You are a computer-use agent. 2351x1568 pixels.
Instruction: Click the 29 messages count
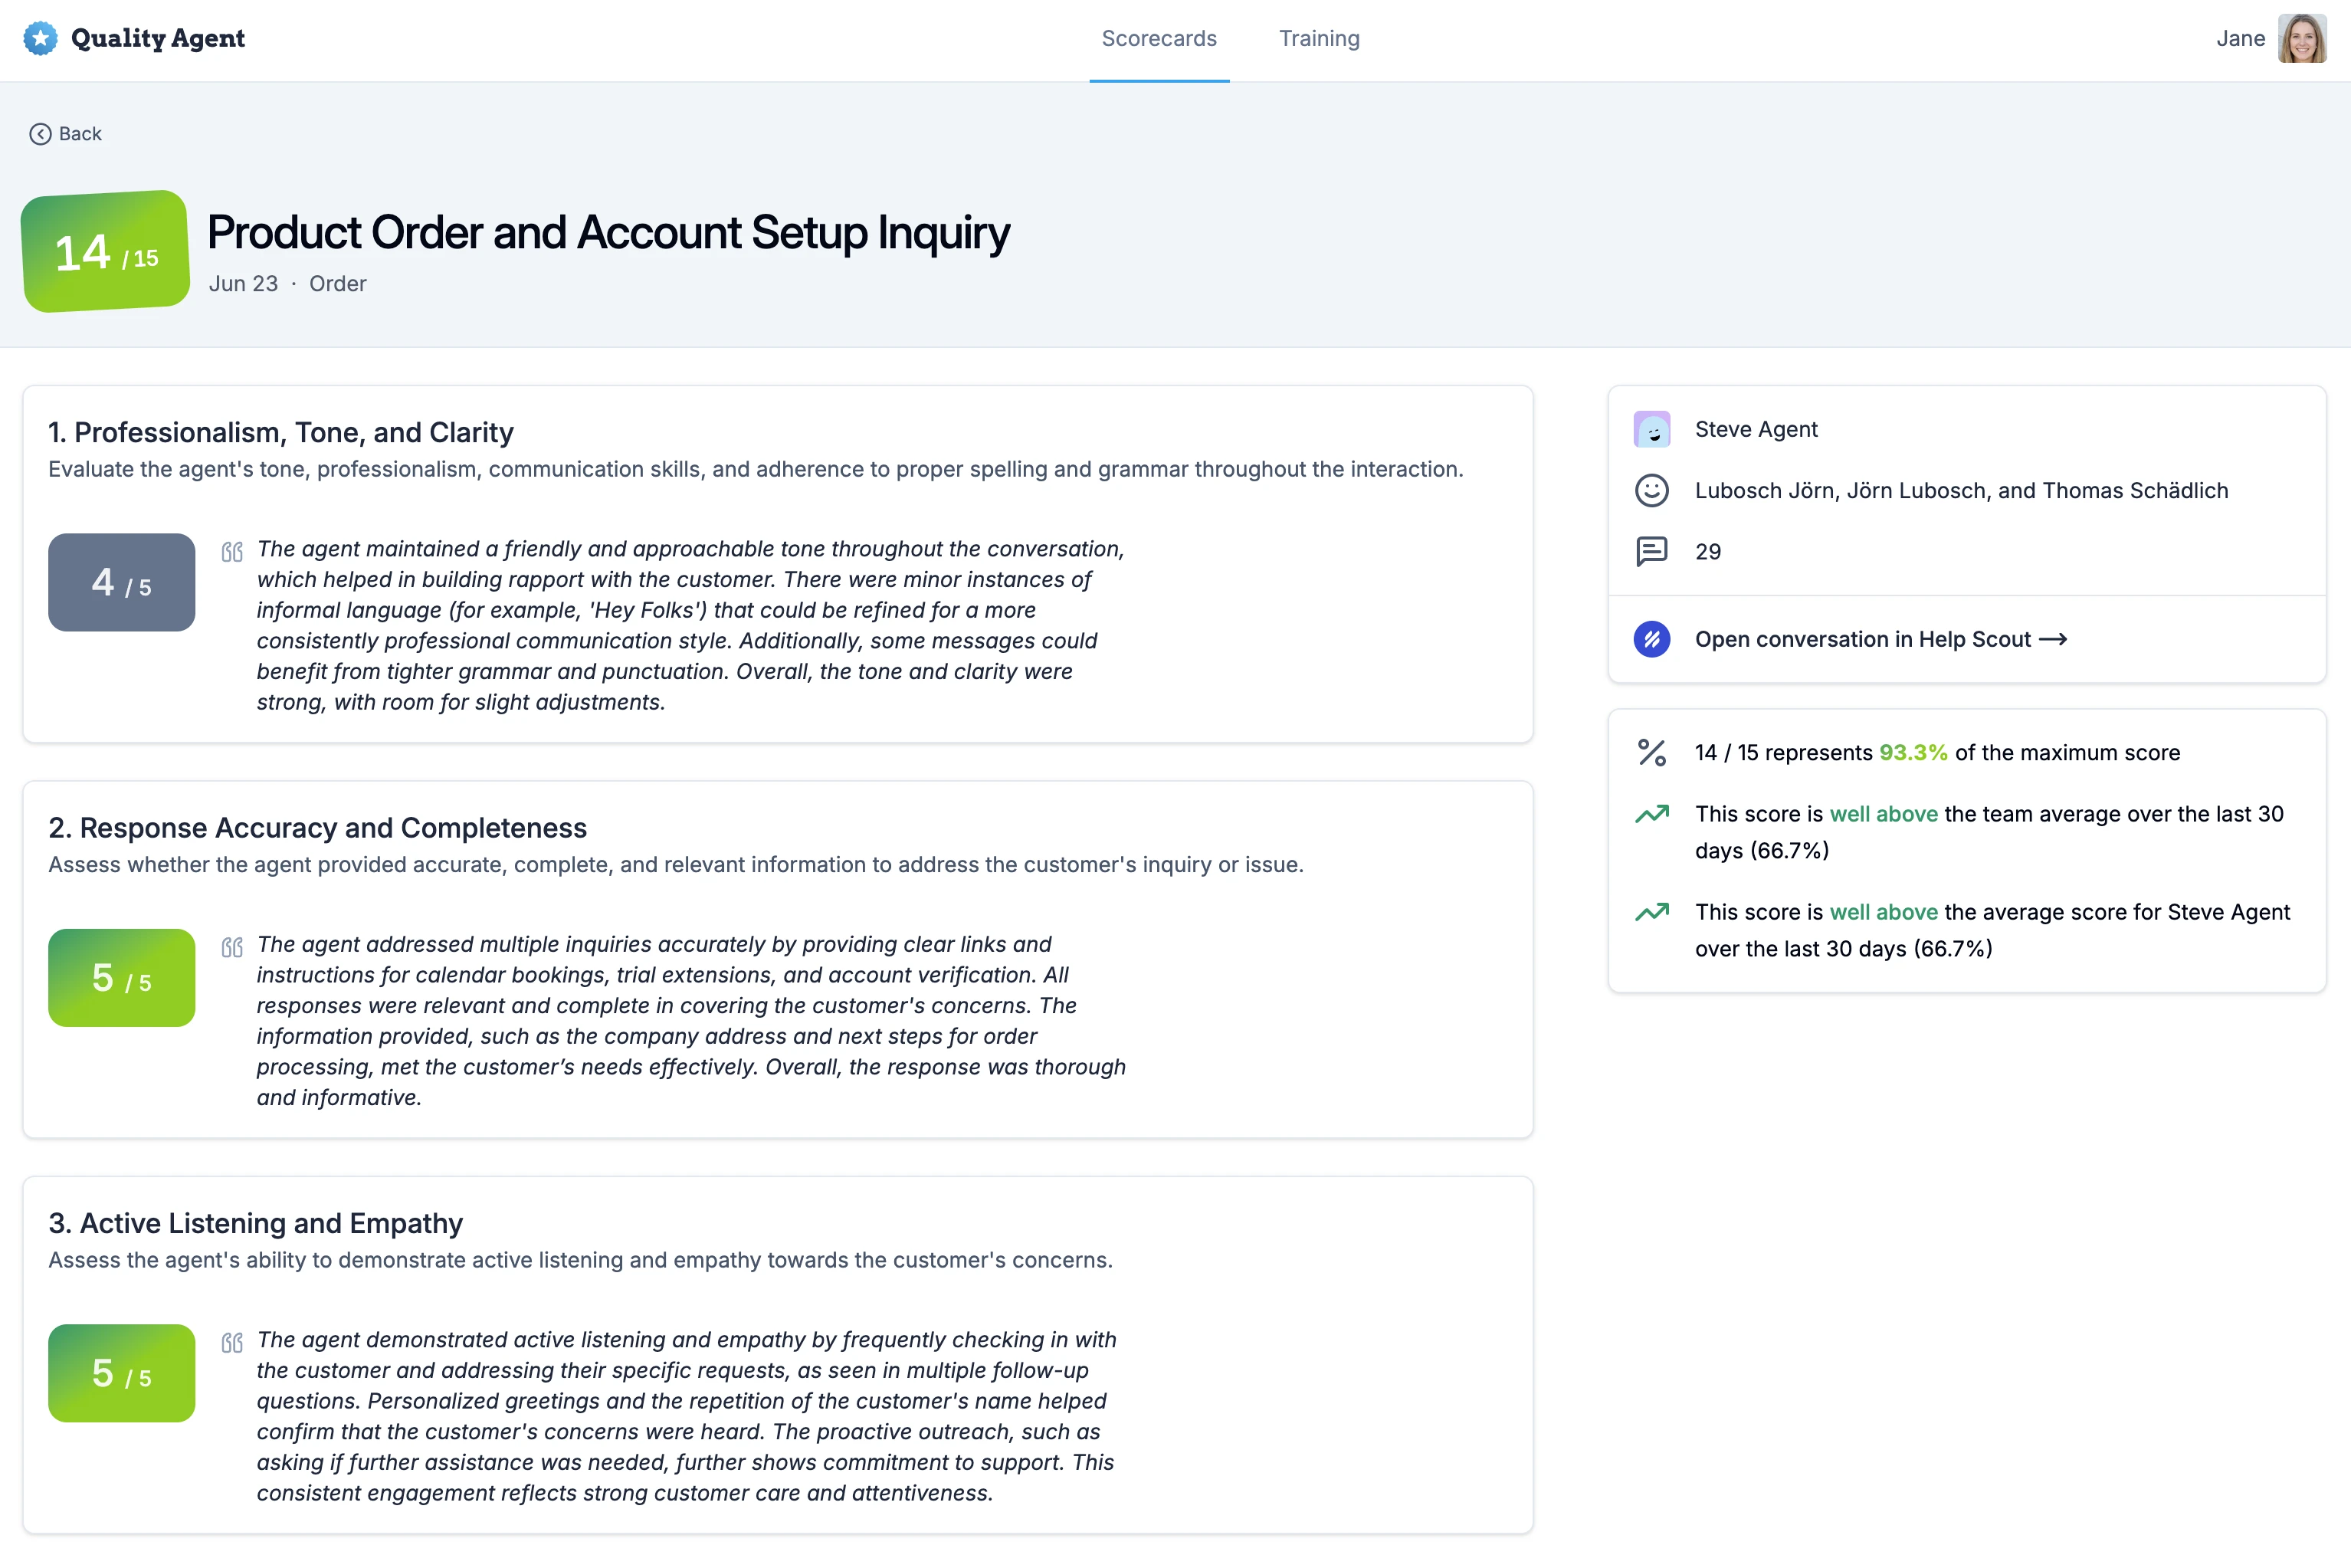point(1708,552)
